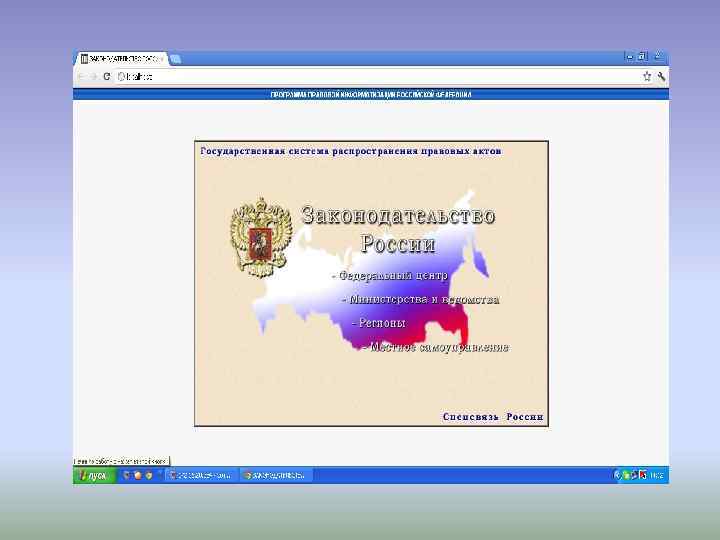Viewport: 720px width, 540px height.
Task: Reload the page with the refresh icon
Action: [x=107, y=77]
